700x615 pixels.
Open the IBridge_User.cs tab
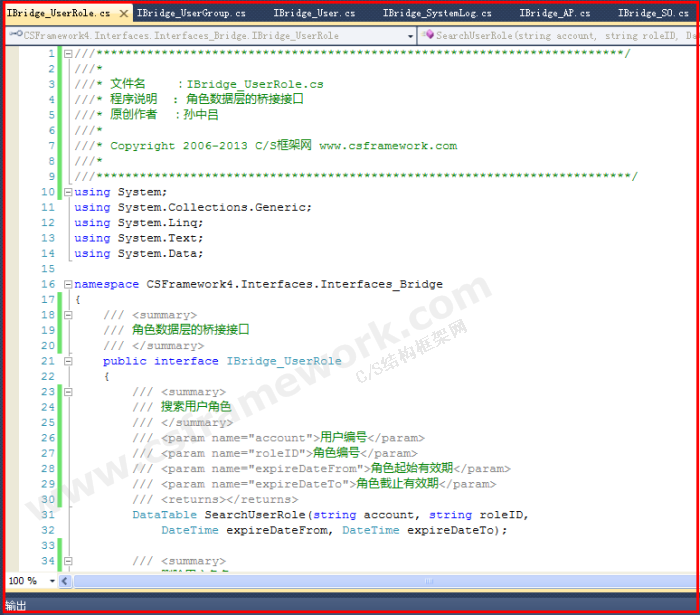tap(315, 14)
